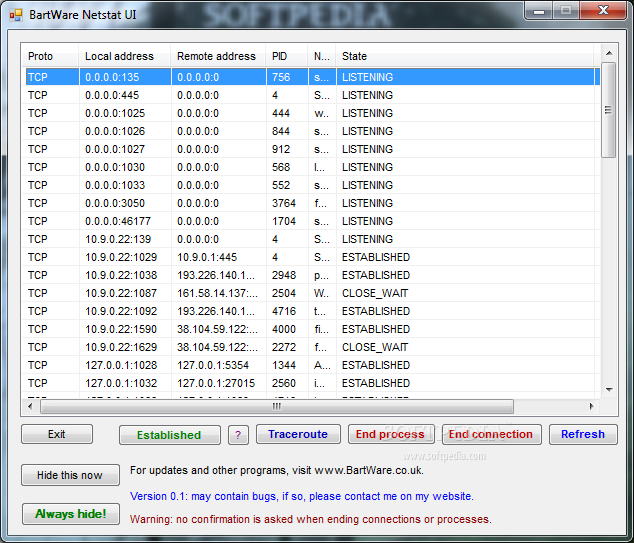Click PID value 3764

(x=284, y=203)
